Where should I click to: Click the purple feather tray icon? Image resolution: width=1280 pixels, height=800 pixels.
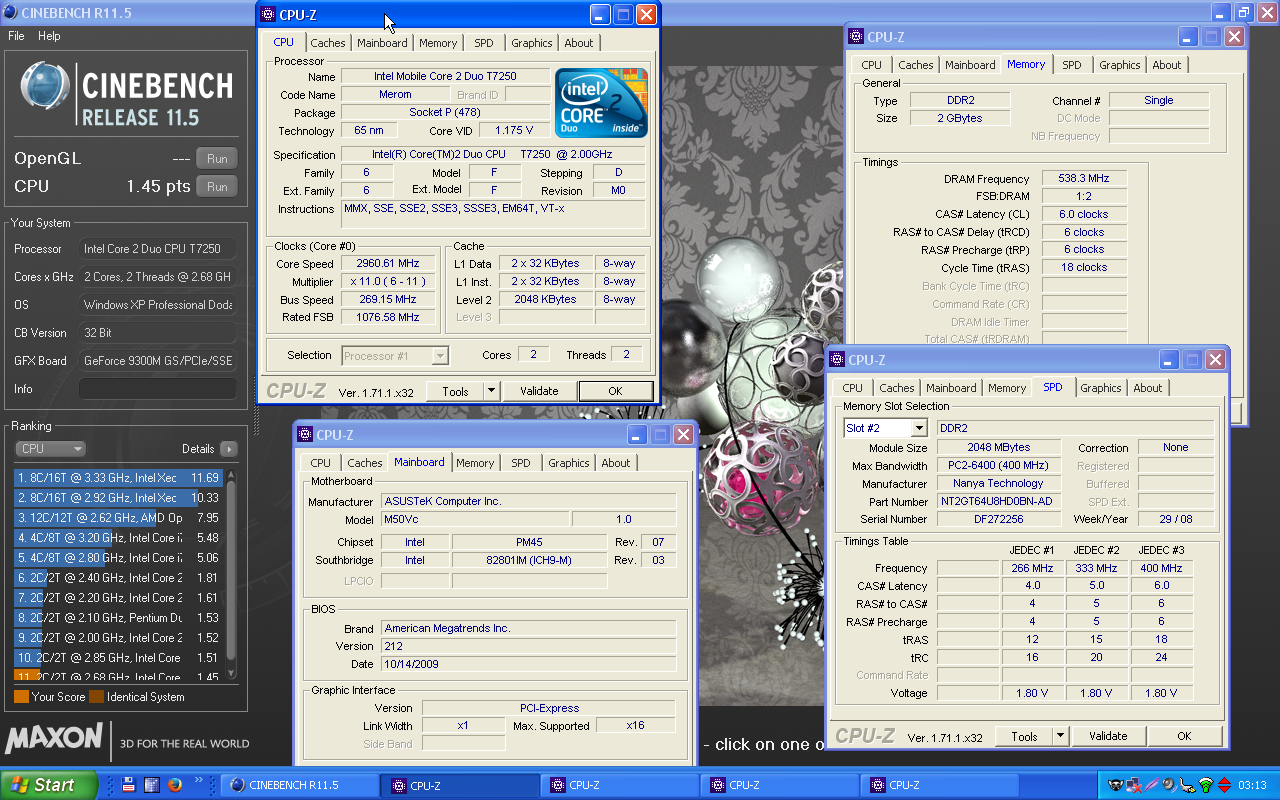1151,785
